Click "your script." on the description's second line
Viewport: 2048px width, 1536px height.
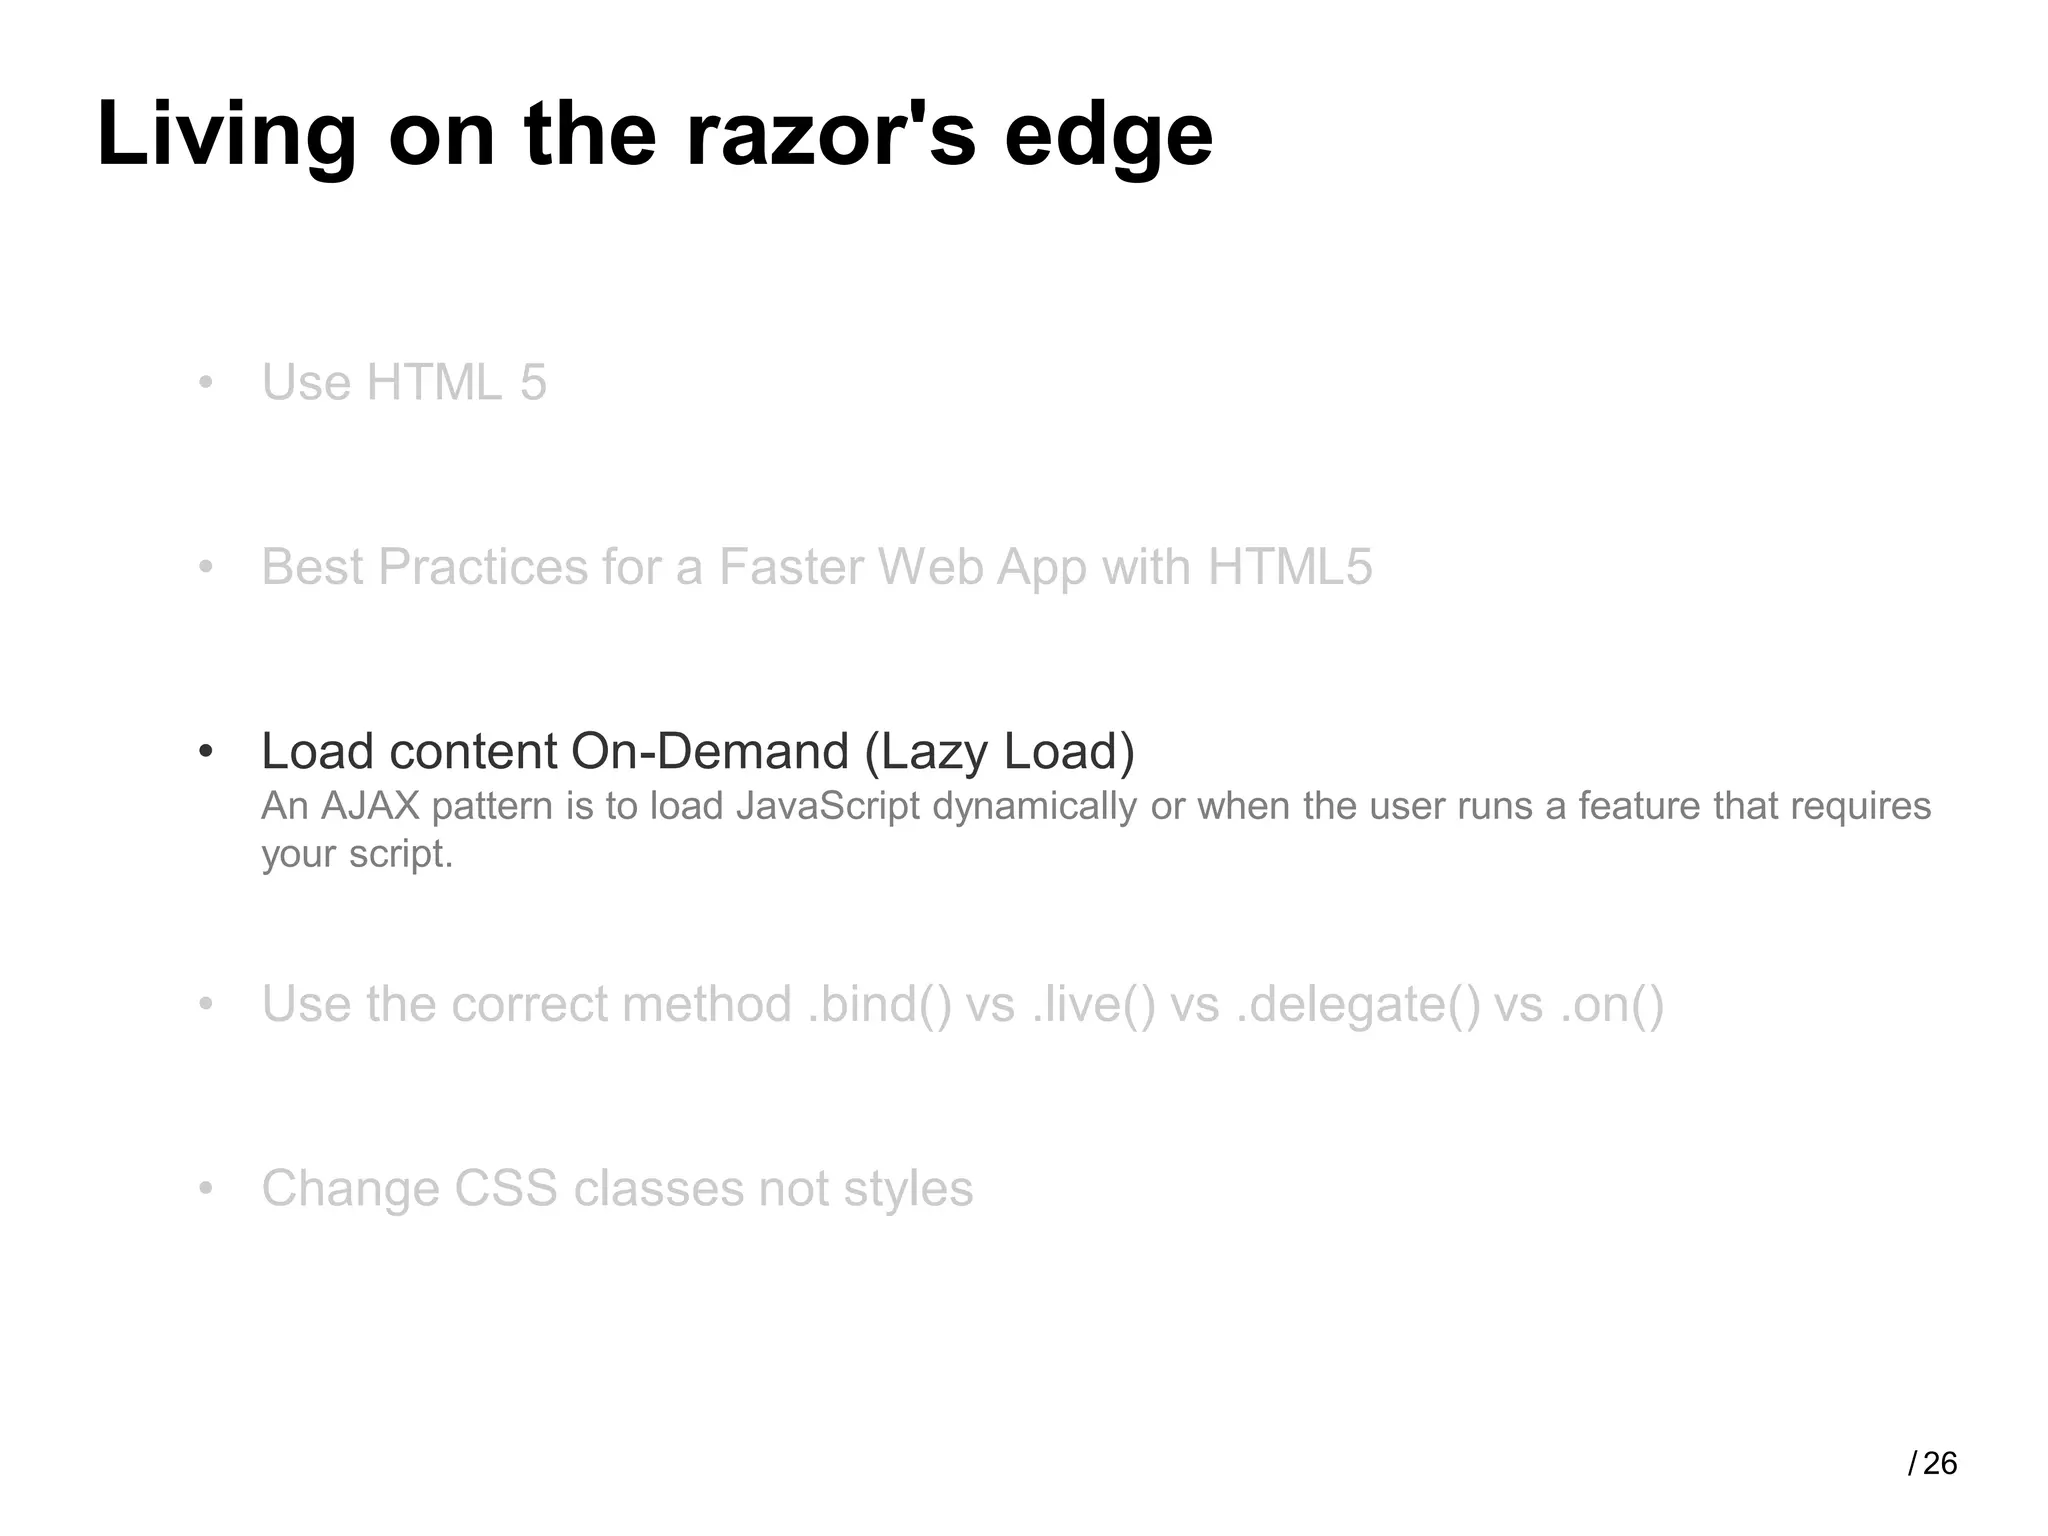tap(357, 854)
